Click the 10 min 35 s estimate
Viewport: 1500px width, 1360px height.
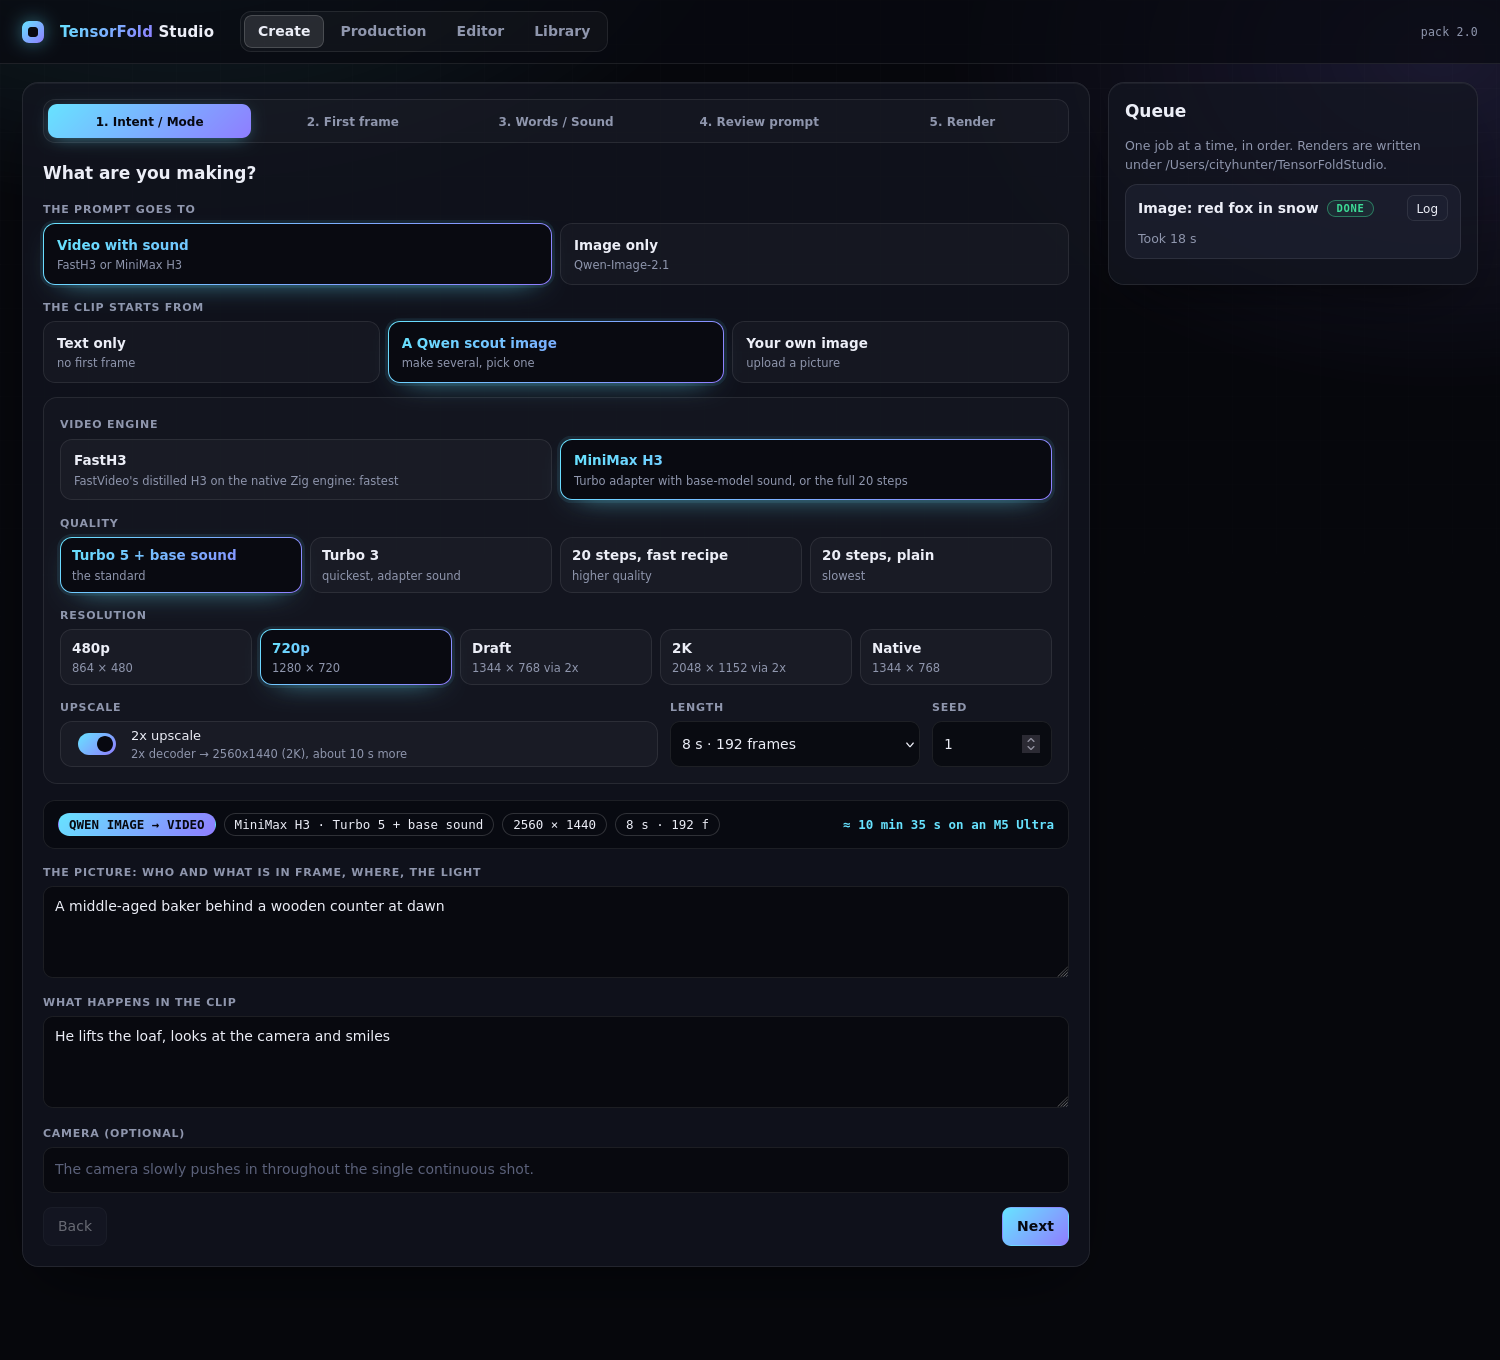click(948, 825)
